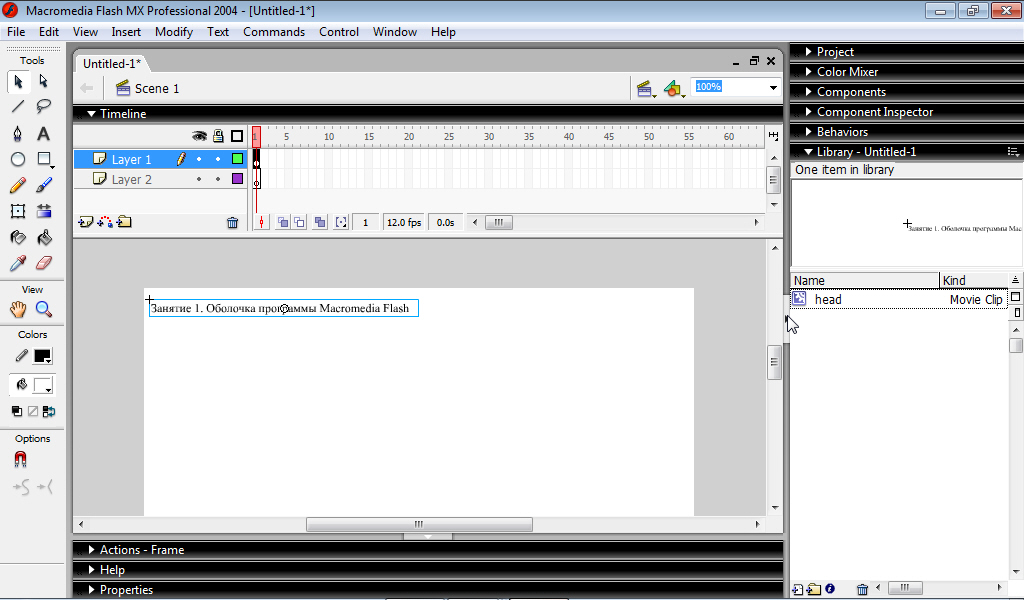Open the Commands menu
The height and width of the screenshot is (600, 1024).
point(274,32)
